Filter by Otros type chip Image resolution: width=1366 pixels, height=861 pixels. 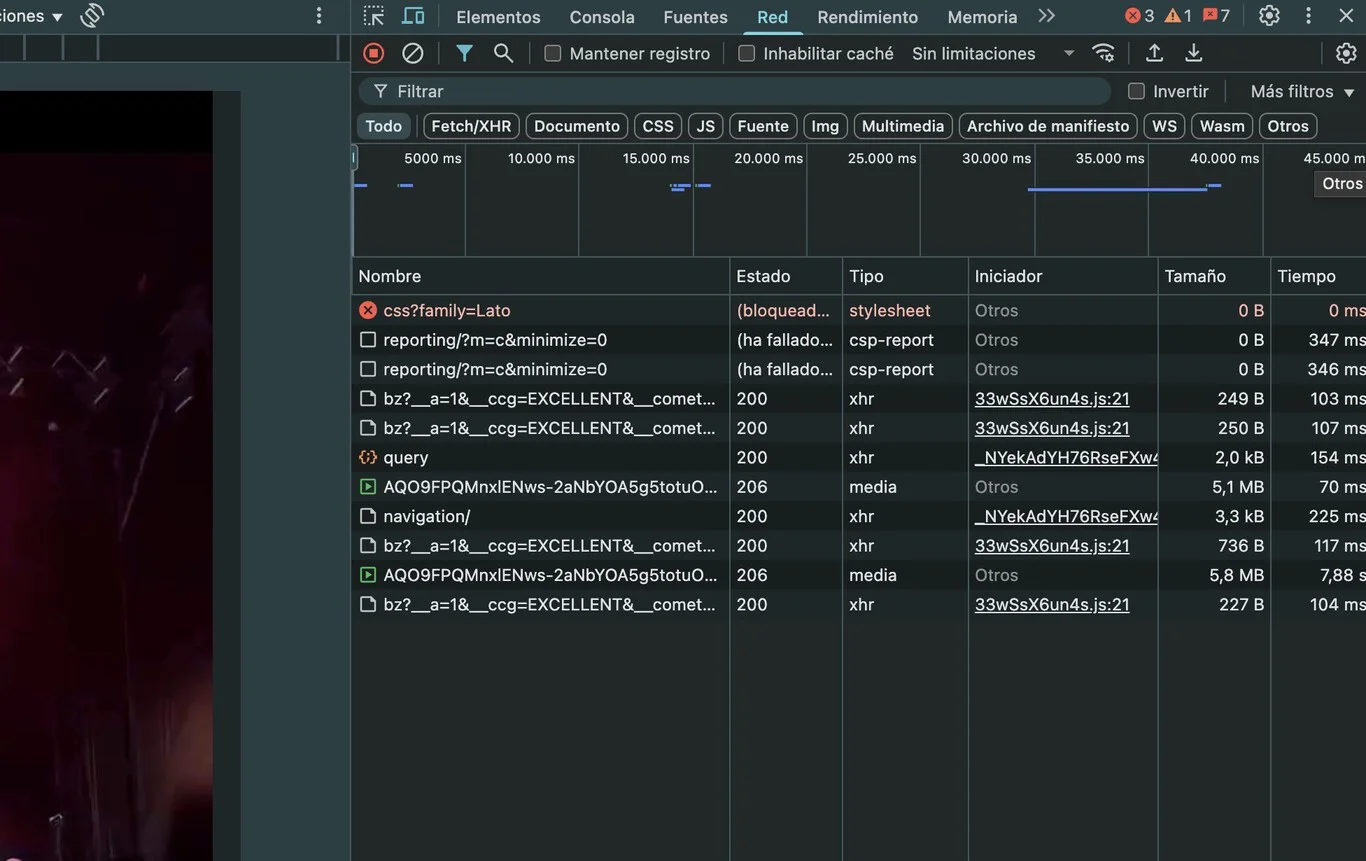coord(1288,126)
